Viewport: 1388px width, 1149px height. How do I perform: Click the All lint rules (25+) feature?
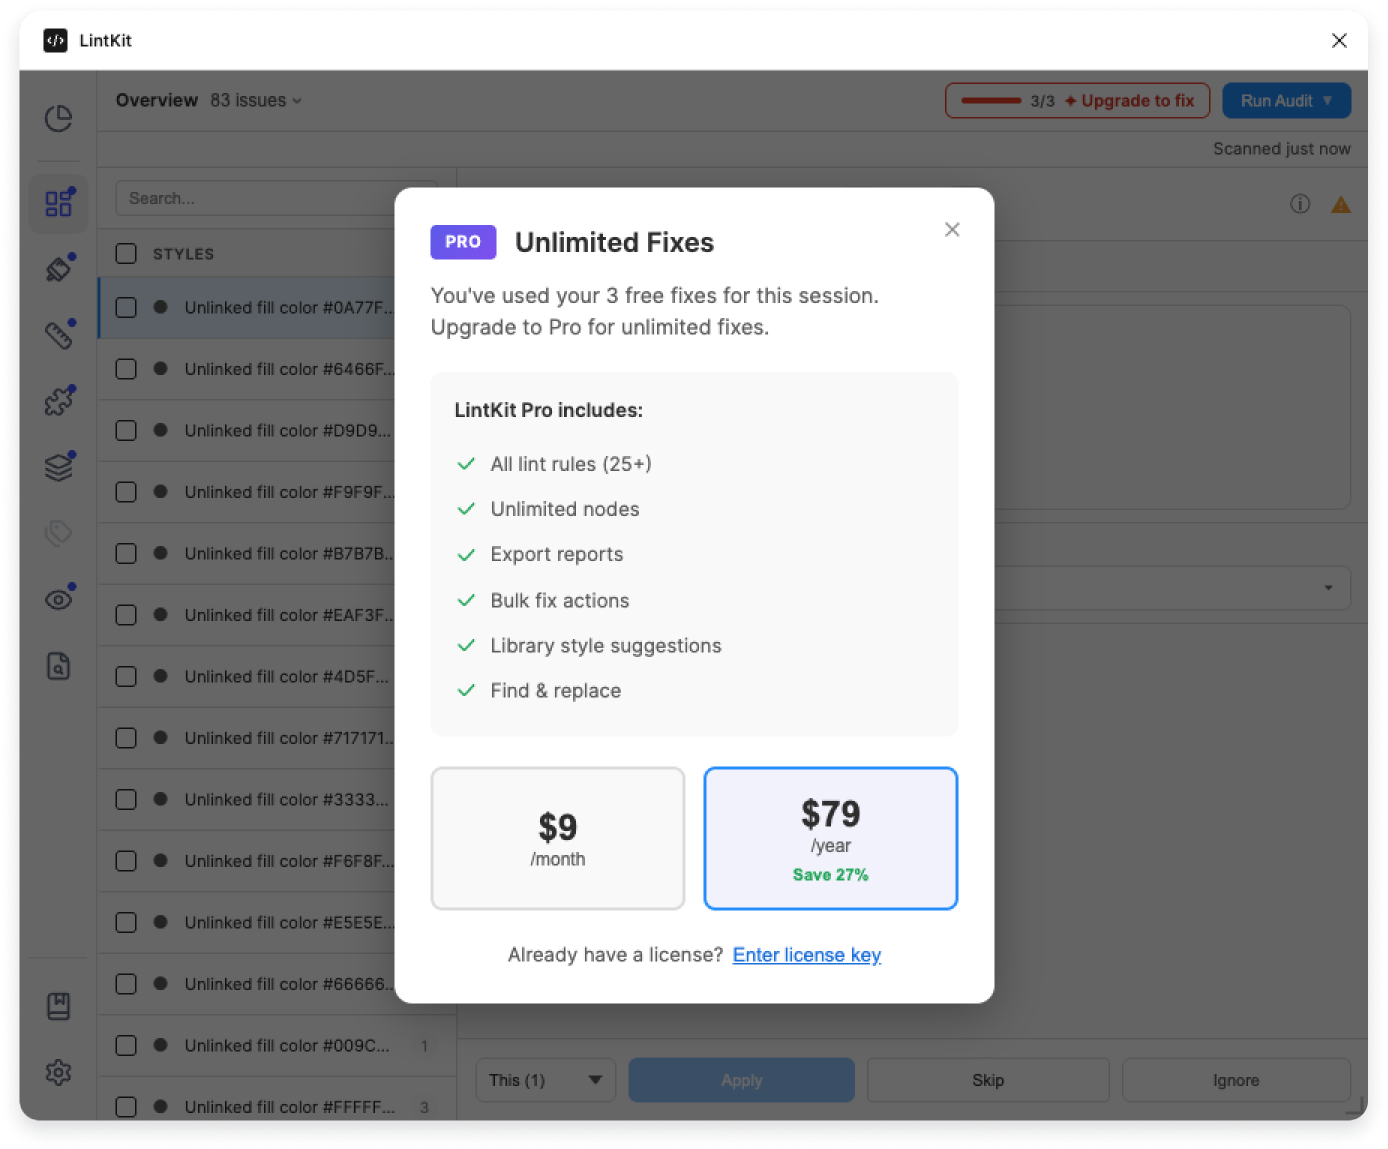point(571,464)
